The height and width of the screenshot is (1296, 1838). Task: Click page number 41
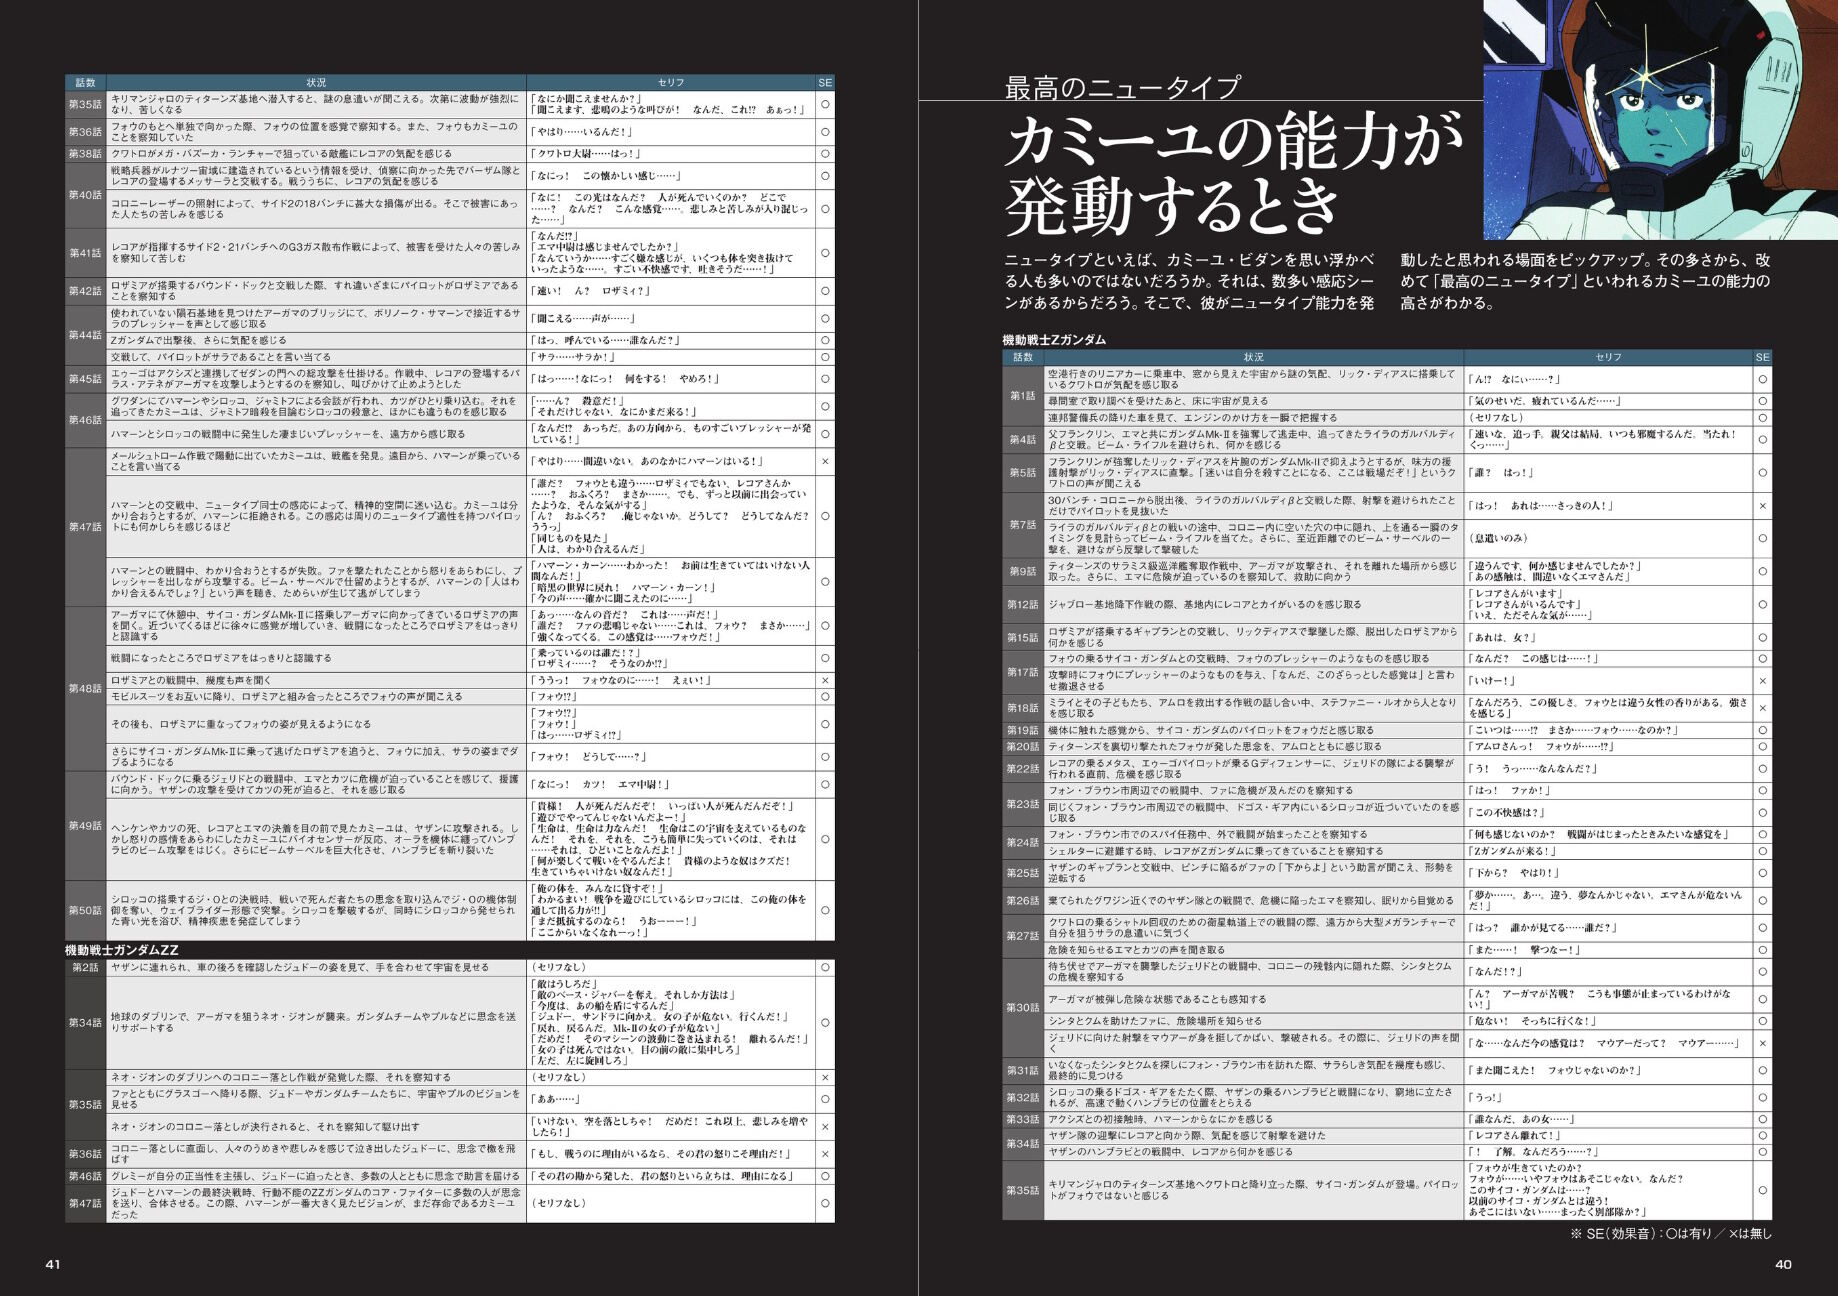point(54,1264)
